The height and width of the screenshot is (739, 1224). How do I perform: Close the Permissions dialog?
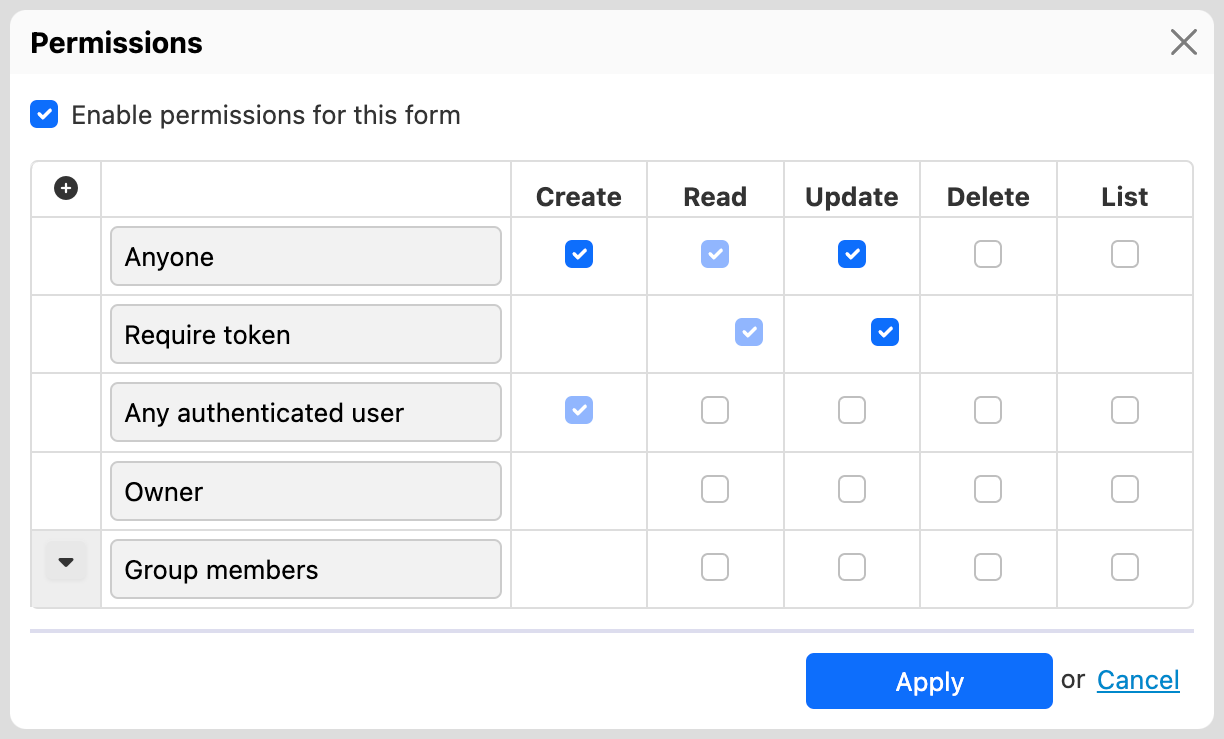[1183, 42]
